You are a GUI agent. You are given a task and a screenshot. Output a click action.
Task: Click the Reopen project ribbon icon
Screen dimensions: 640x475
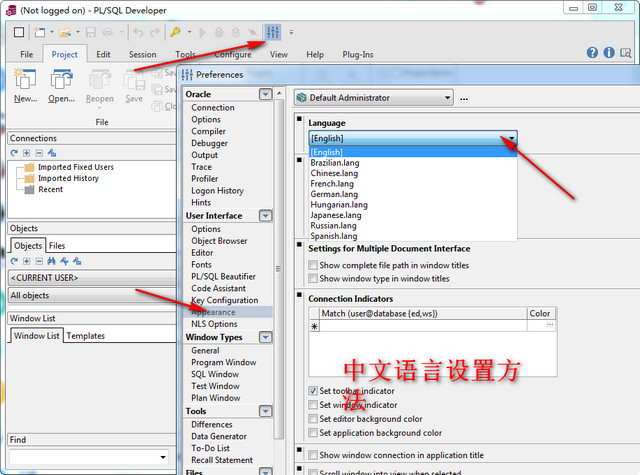click(100, 87)
